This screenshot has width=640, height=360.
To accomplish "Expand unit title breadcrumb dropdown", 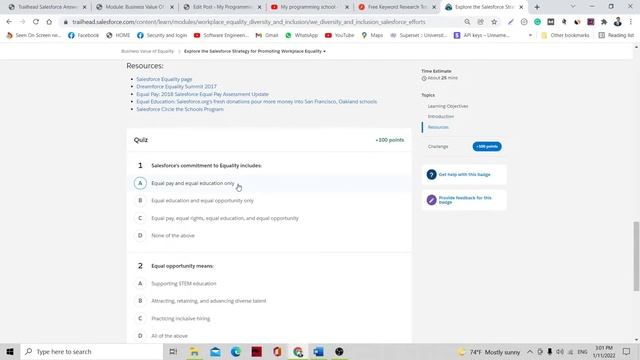I will pyautogui.click(x=324, y=51).
